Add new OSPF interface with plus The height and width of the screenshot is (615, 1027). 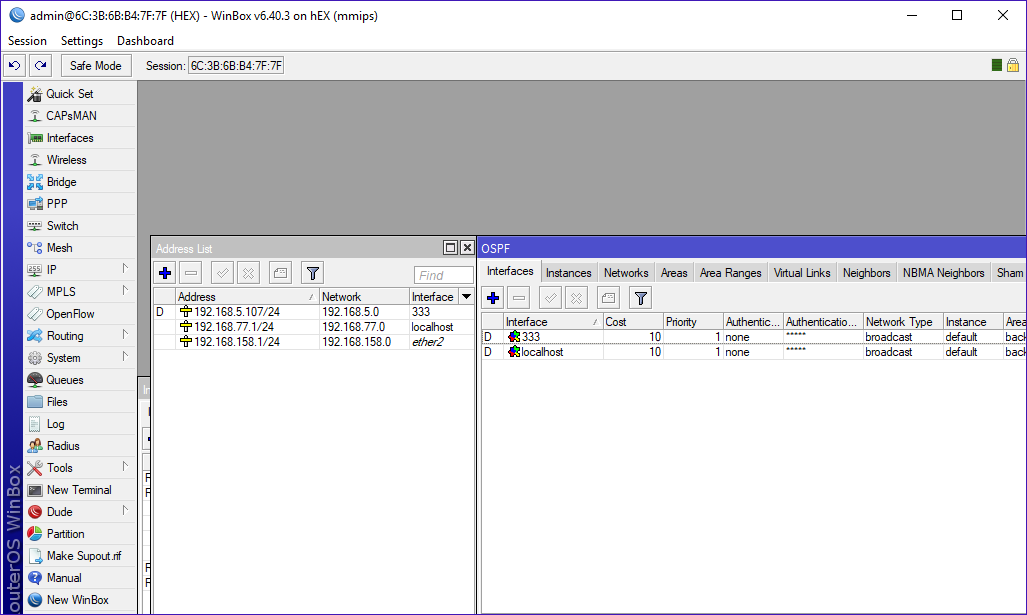pyautogui.click(x=493, y=299)
